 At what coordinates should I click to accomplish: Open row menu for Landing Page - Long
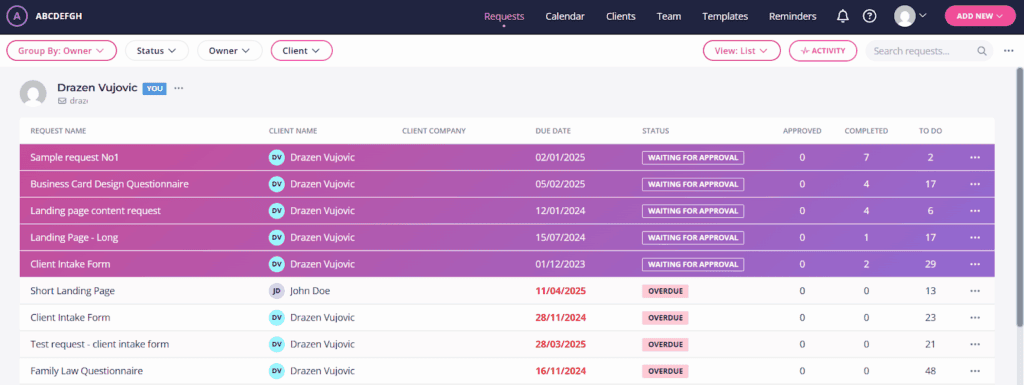(975, 238)
